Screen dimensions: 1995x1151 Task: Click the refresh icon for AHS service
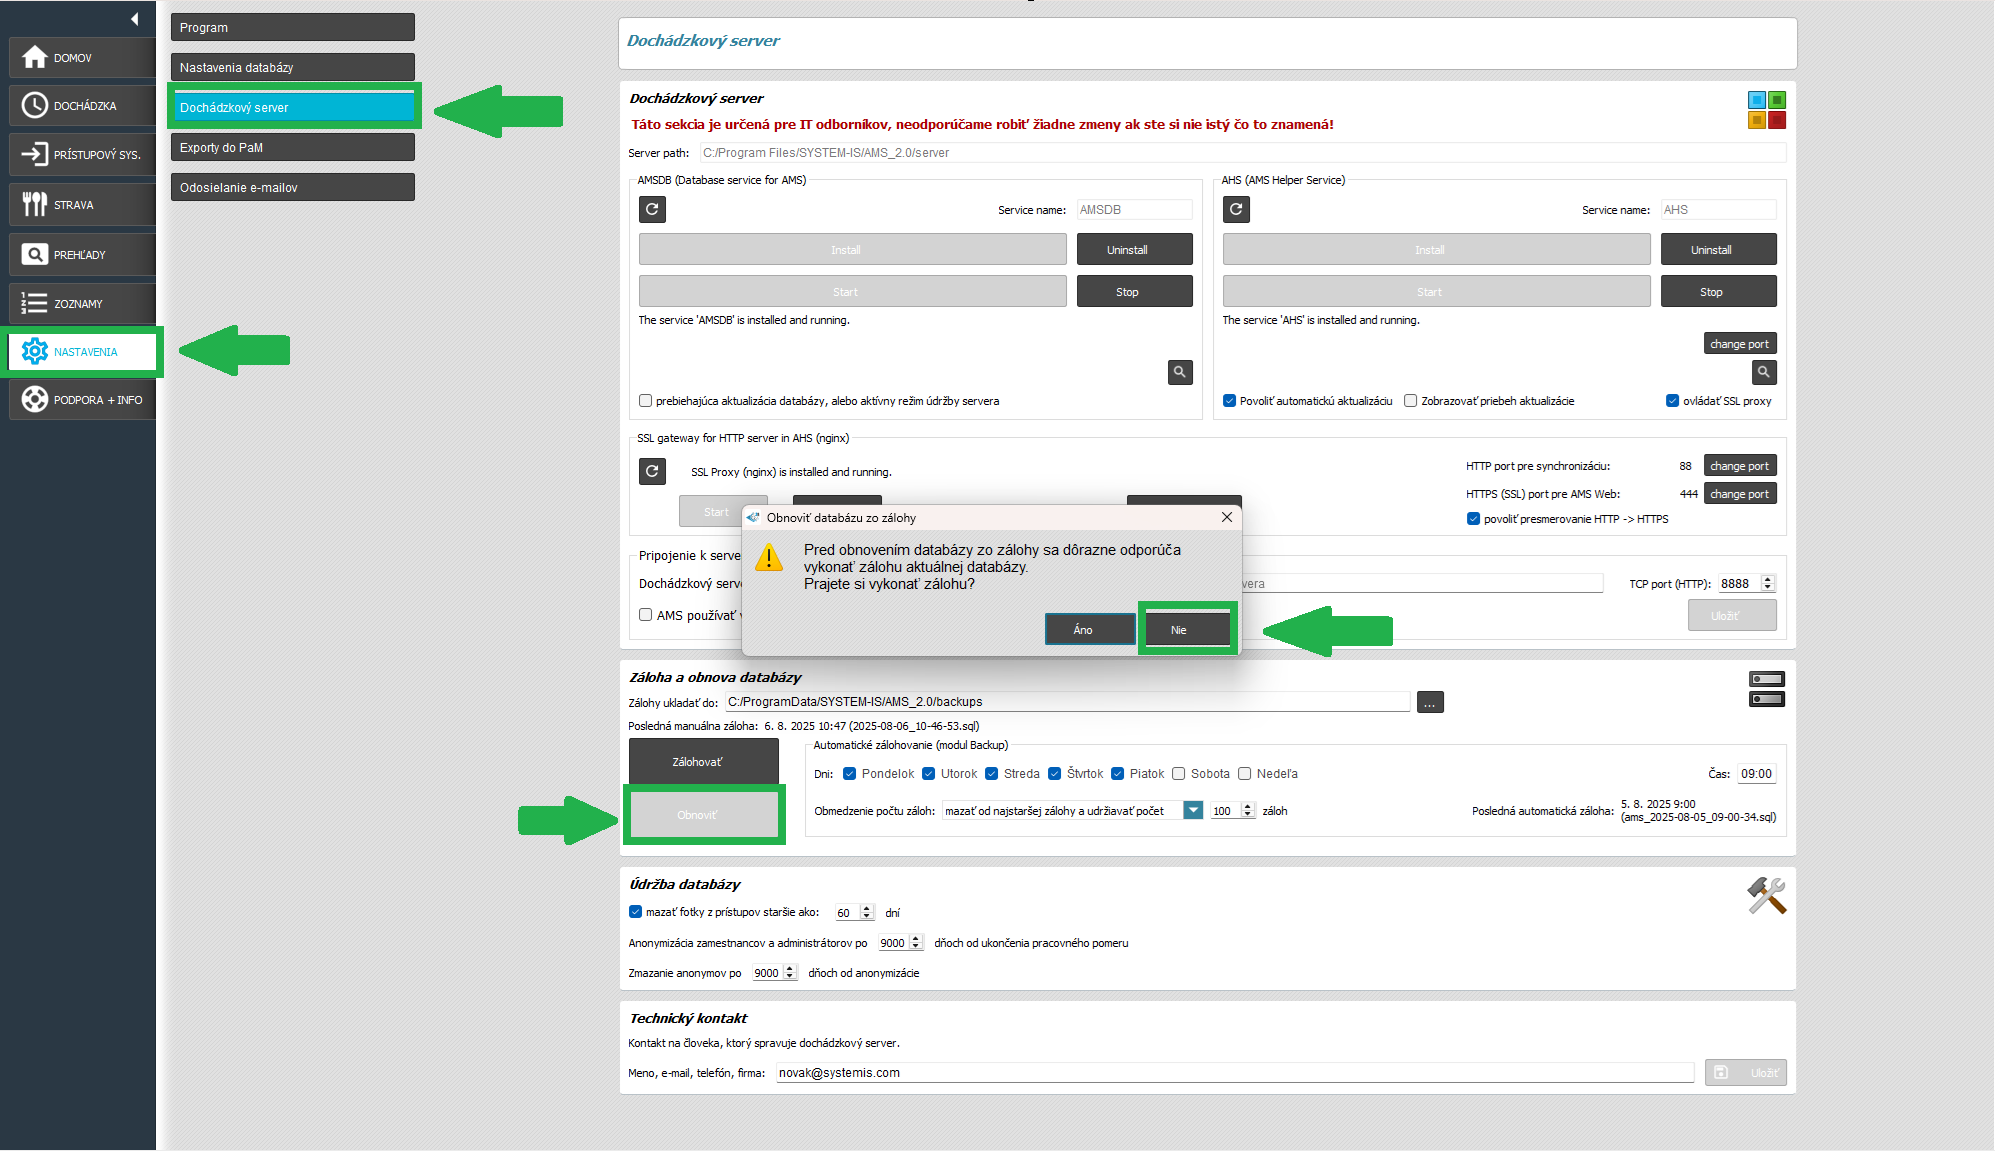coord(1236,209)
